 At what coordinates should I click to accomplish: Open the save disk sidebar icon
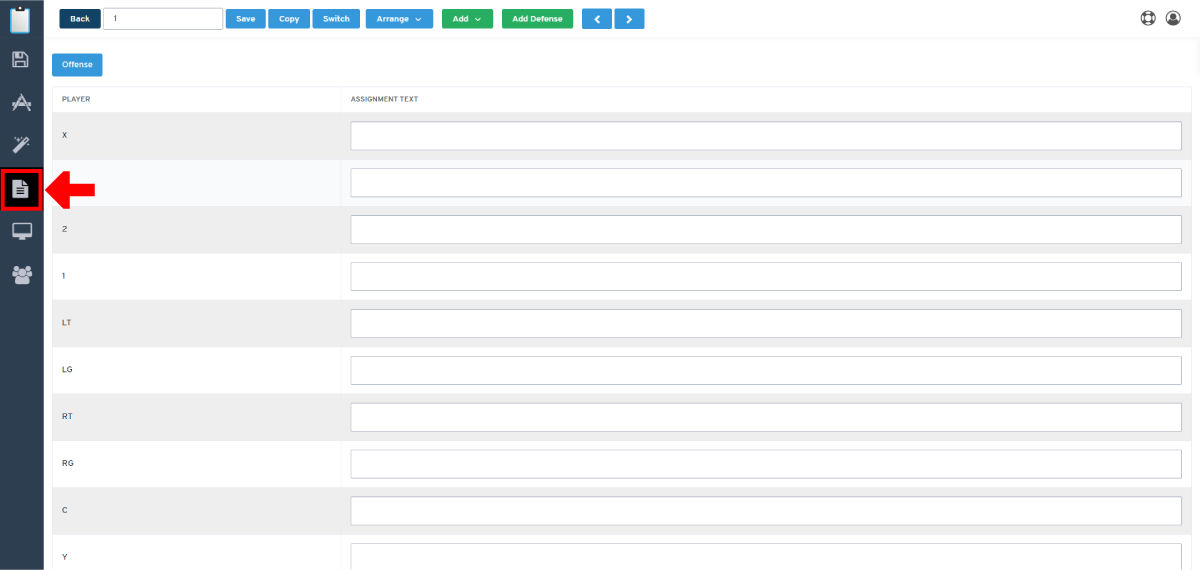click(x=21, y=59)
